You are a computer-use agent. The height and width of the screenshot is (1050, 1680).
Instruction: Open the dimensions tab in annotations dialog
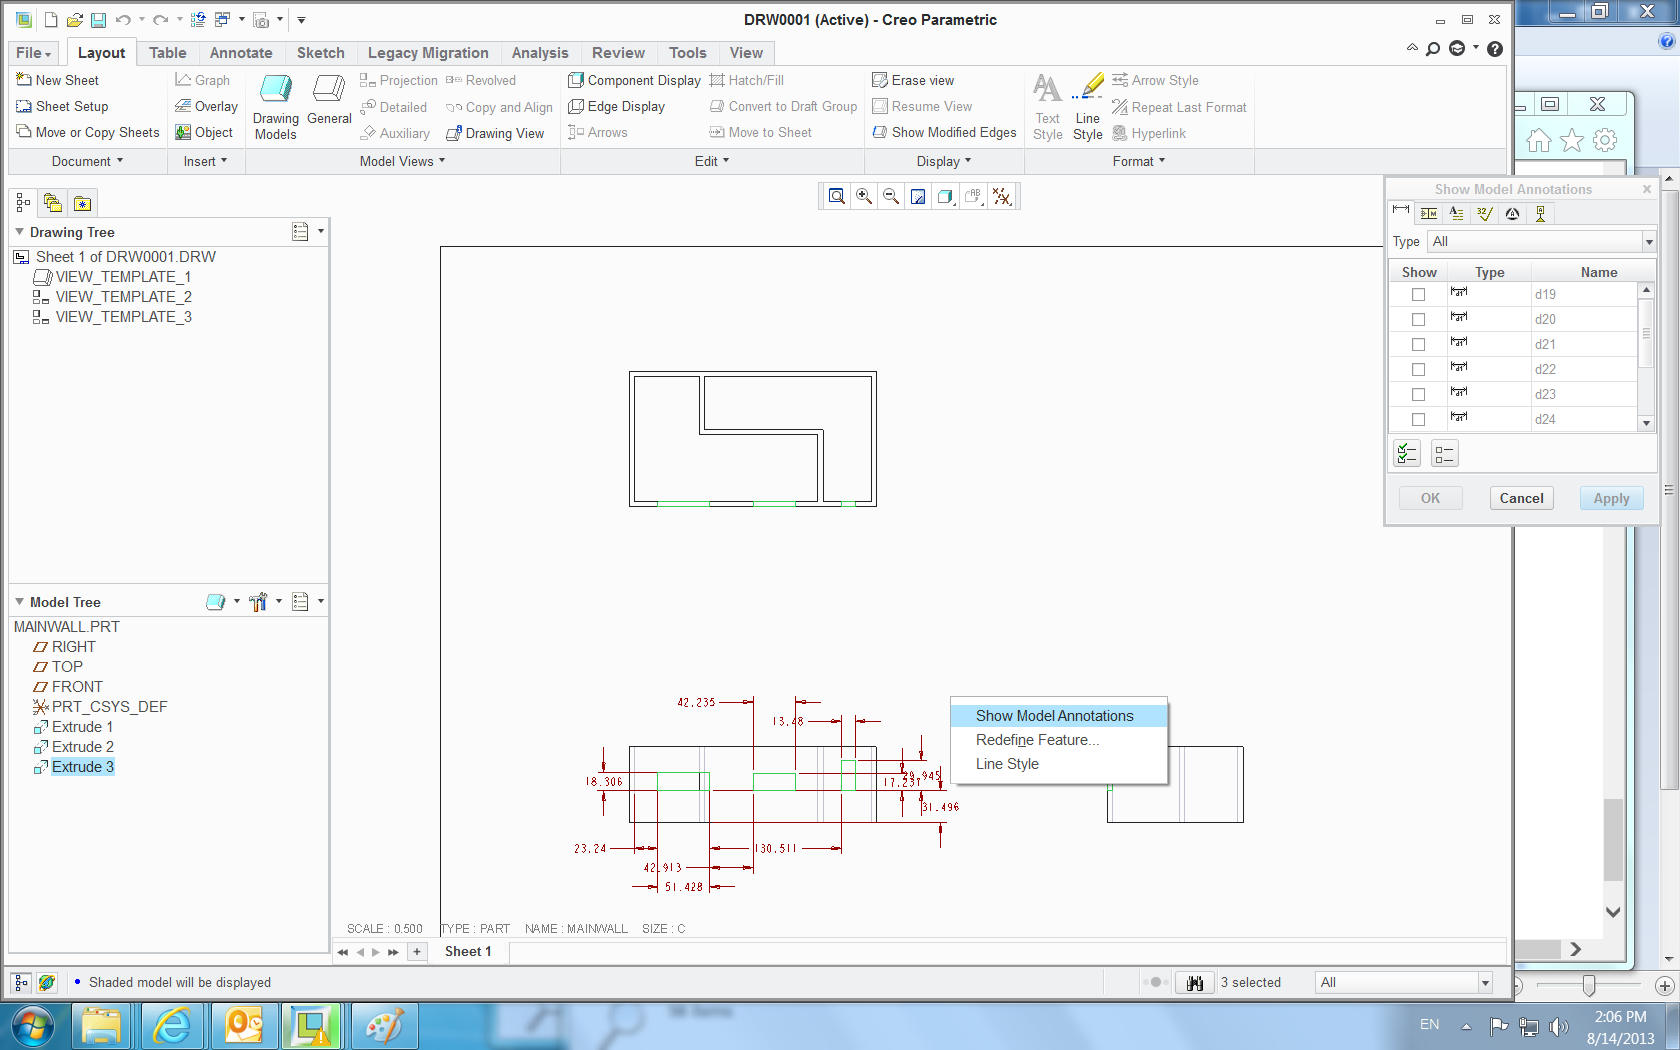point(1401,213)
